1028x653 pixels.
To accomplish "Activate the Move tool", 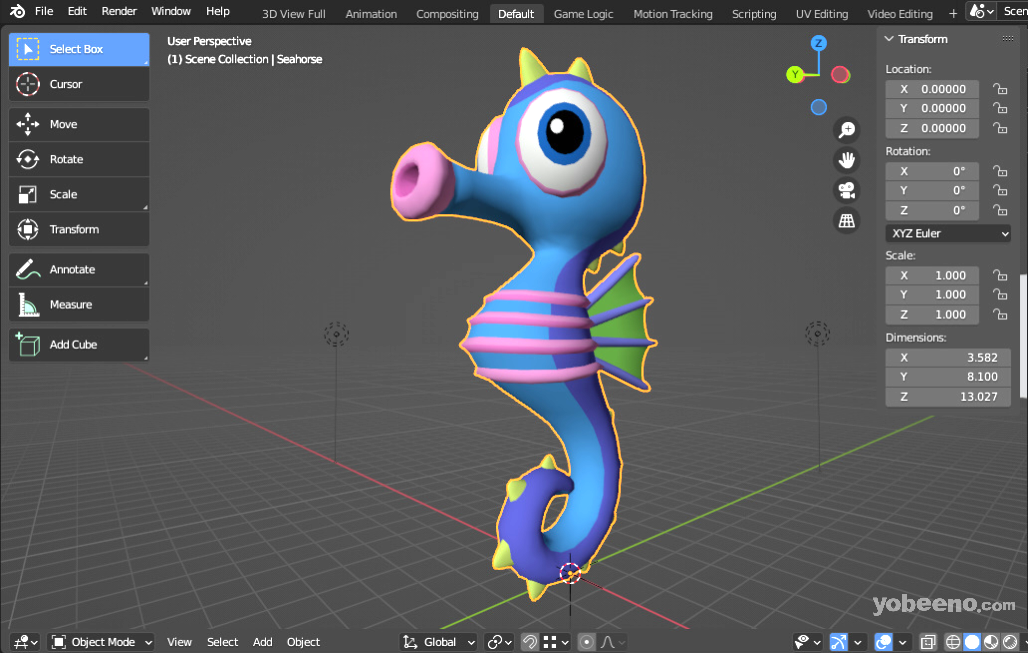I will tap(79, 124).
